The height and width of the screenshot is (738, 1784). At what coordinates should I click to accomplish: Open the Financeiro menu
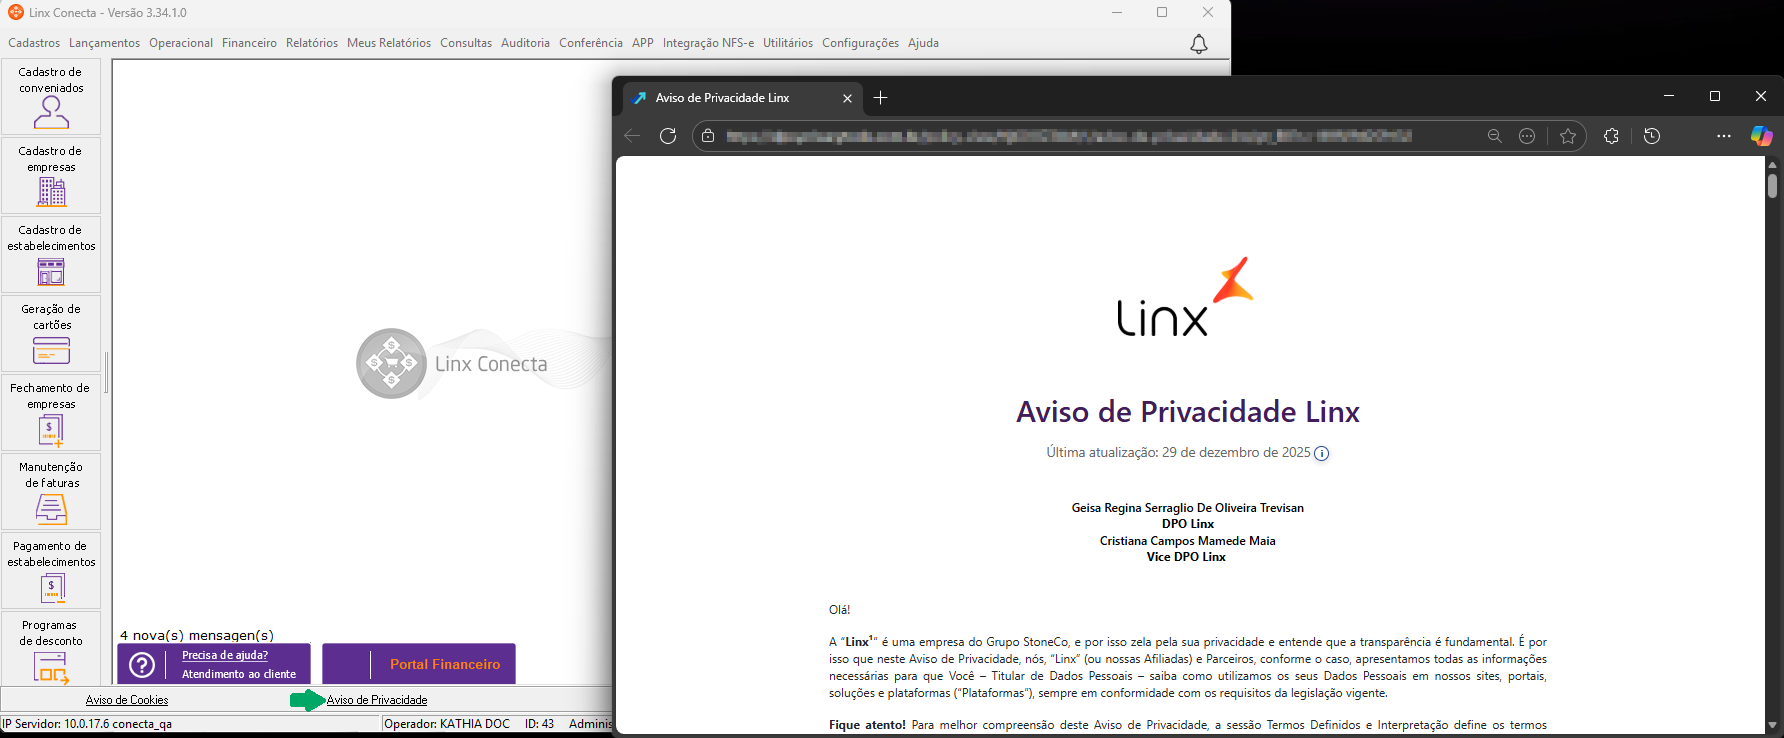click(x=249, y=43)
